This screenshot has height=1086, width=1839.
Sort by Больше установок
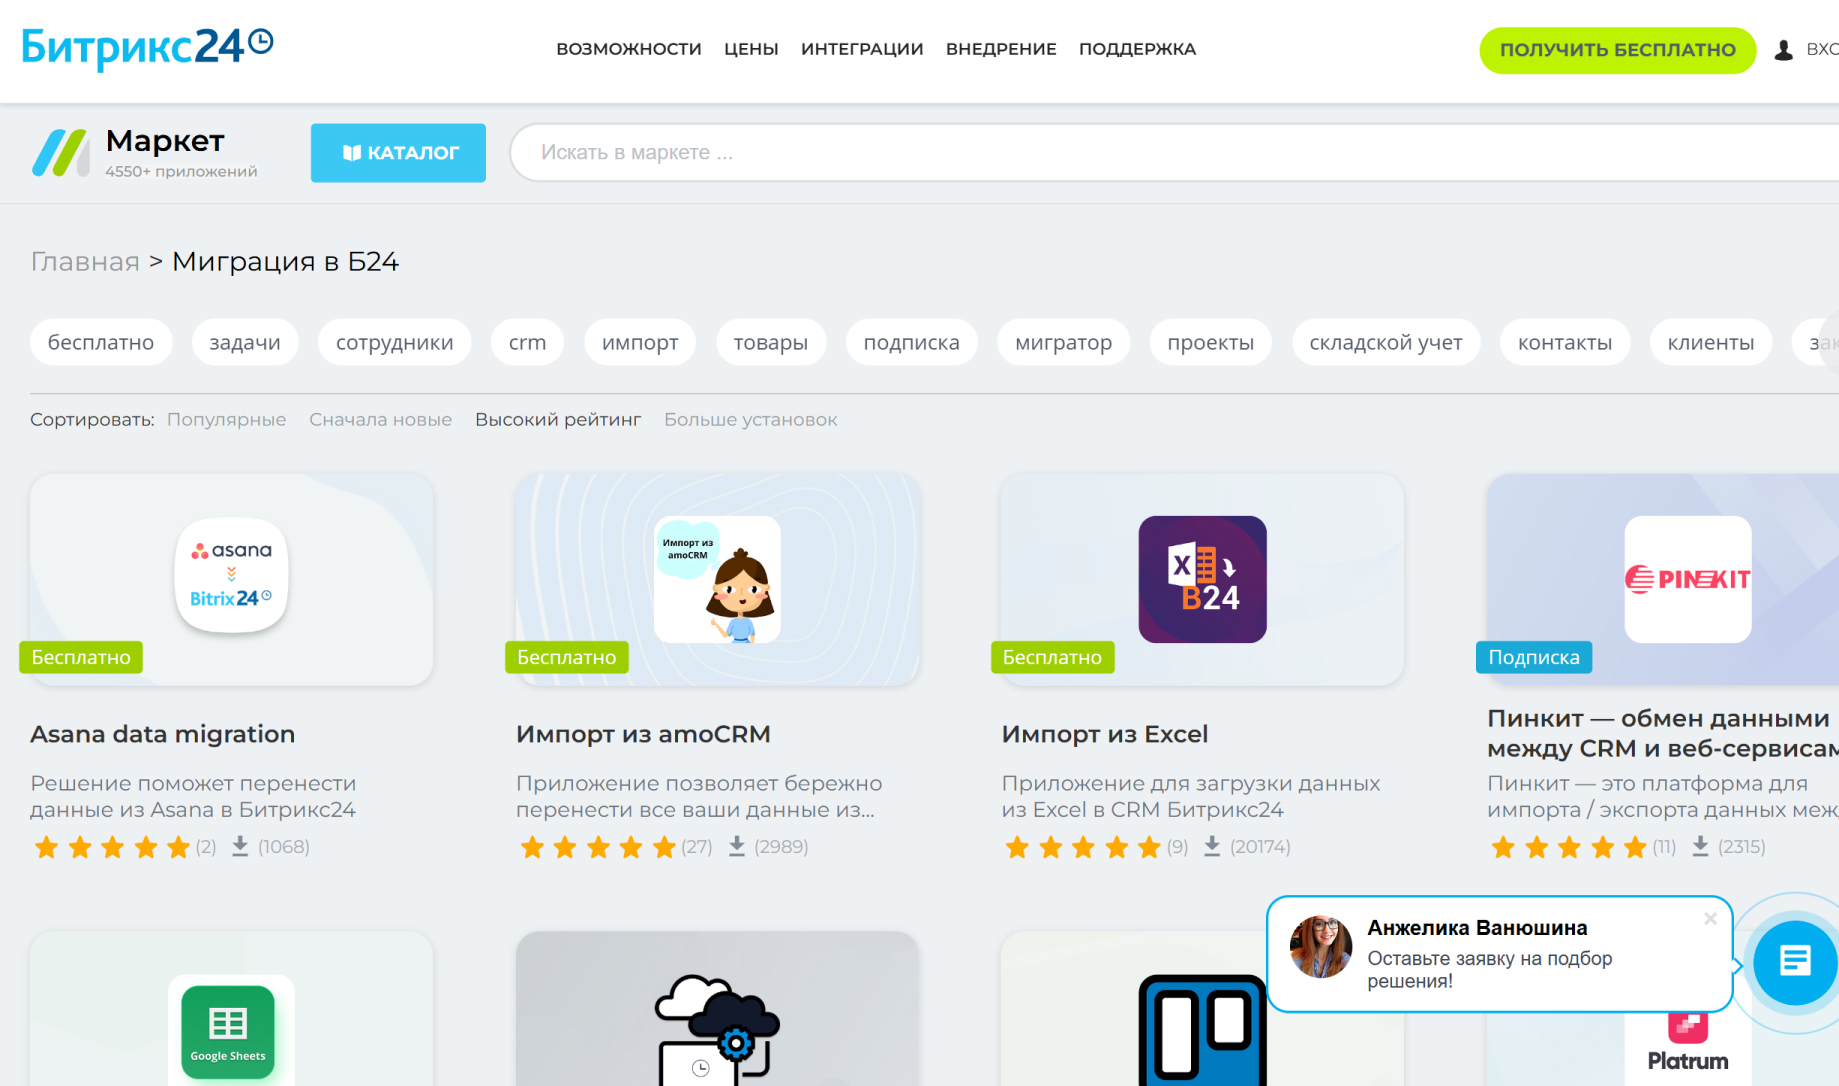coord(751,420)
